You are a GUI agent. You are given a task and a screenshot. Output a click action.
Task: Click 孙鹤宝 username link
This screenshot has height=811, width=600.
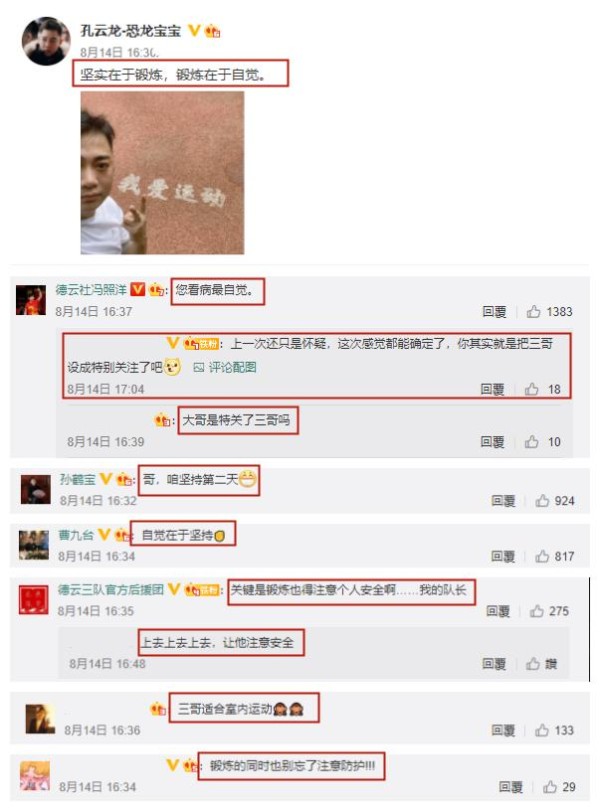78,479
